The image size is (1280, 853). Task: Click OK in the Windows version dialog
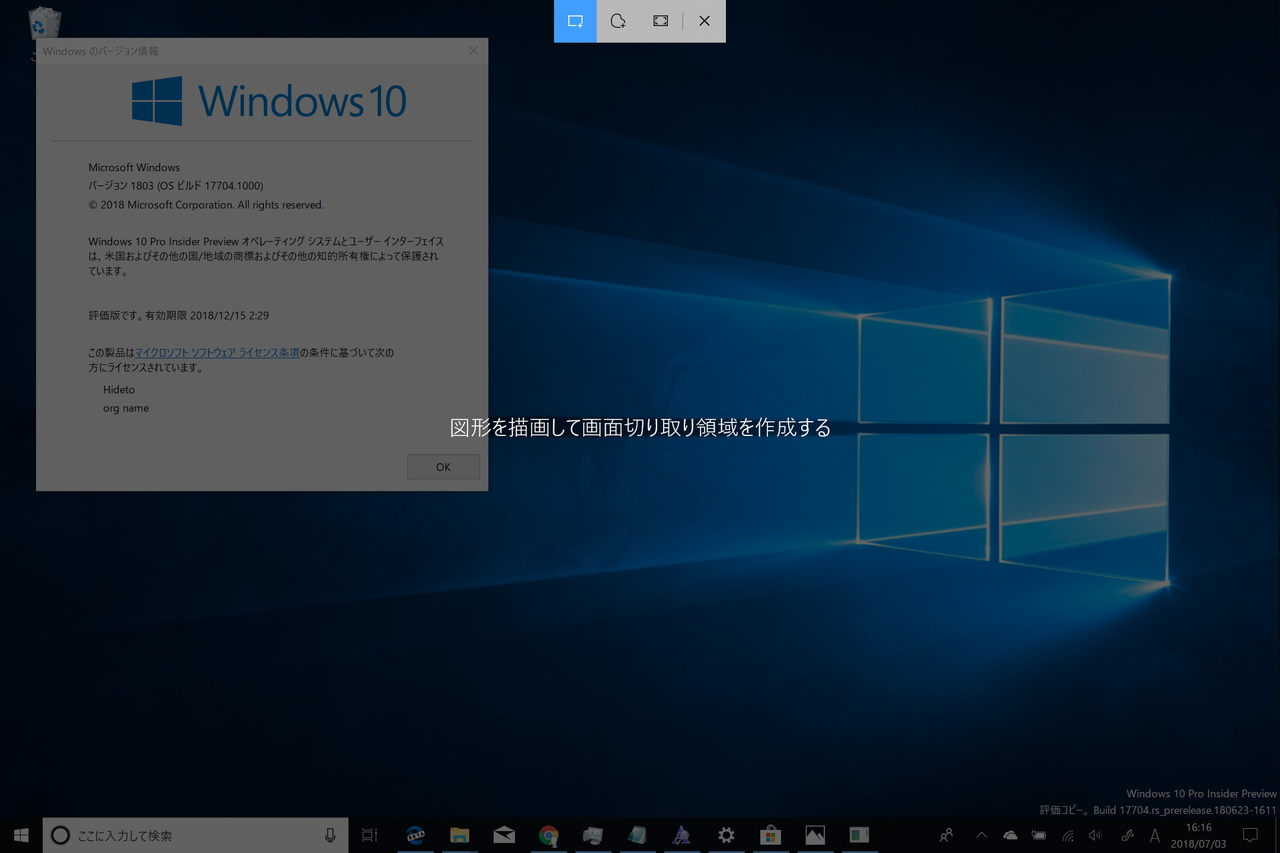(x=443, y=467)
